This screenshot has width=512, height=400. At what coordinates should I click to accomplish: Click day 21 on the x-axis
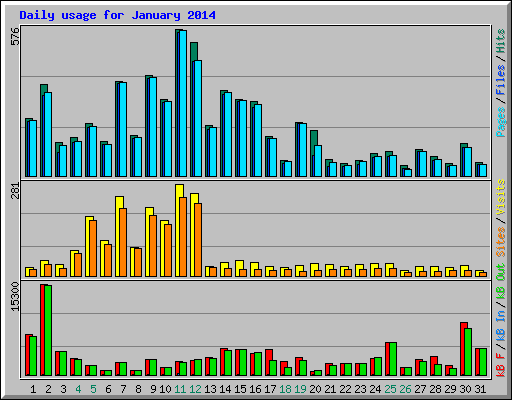(x=330, y=389)
